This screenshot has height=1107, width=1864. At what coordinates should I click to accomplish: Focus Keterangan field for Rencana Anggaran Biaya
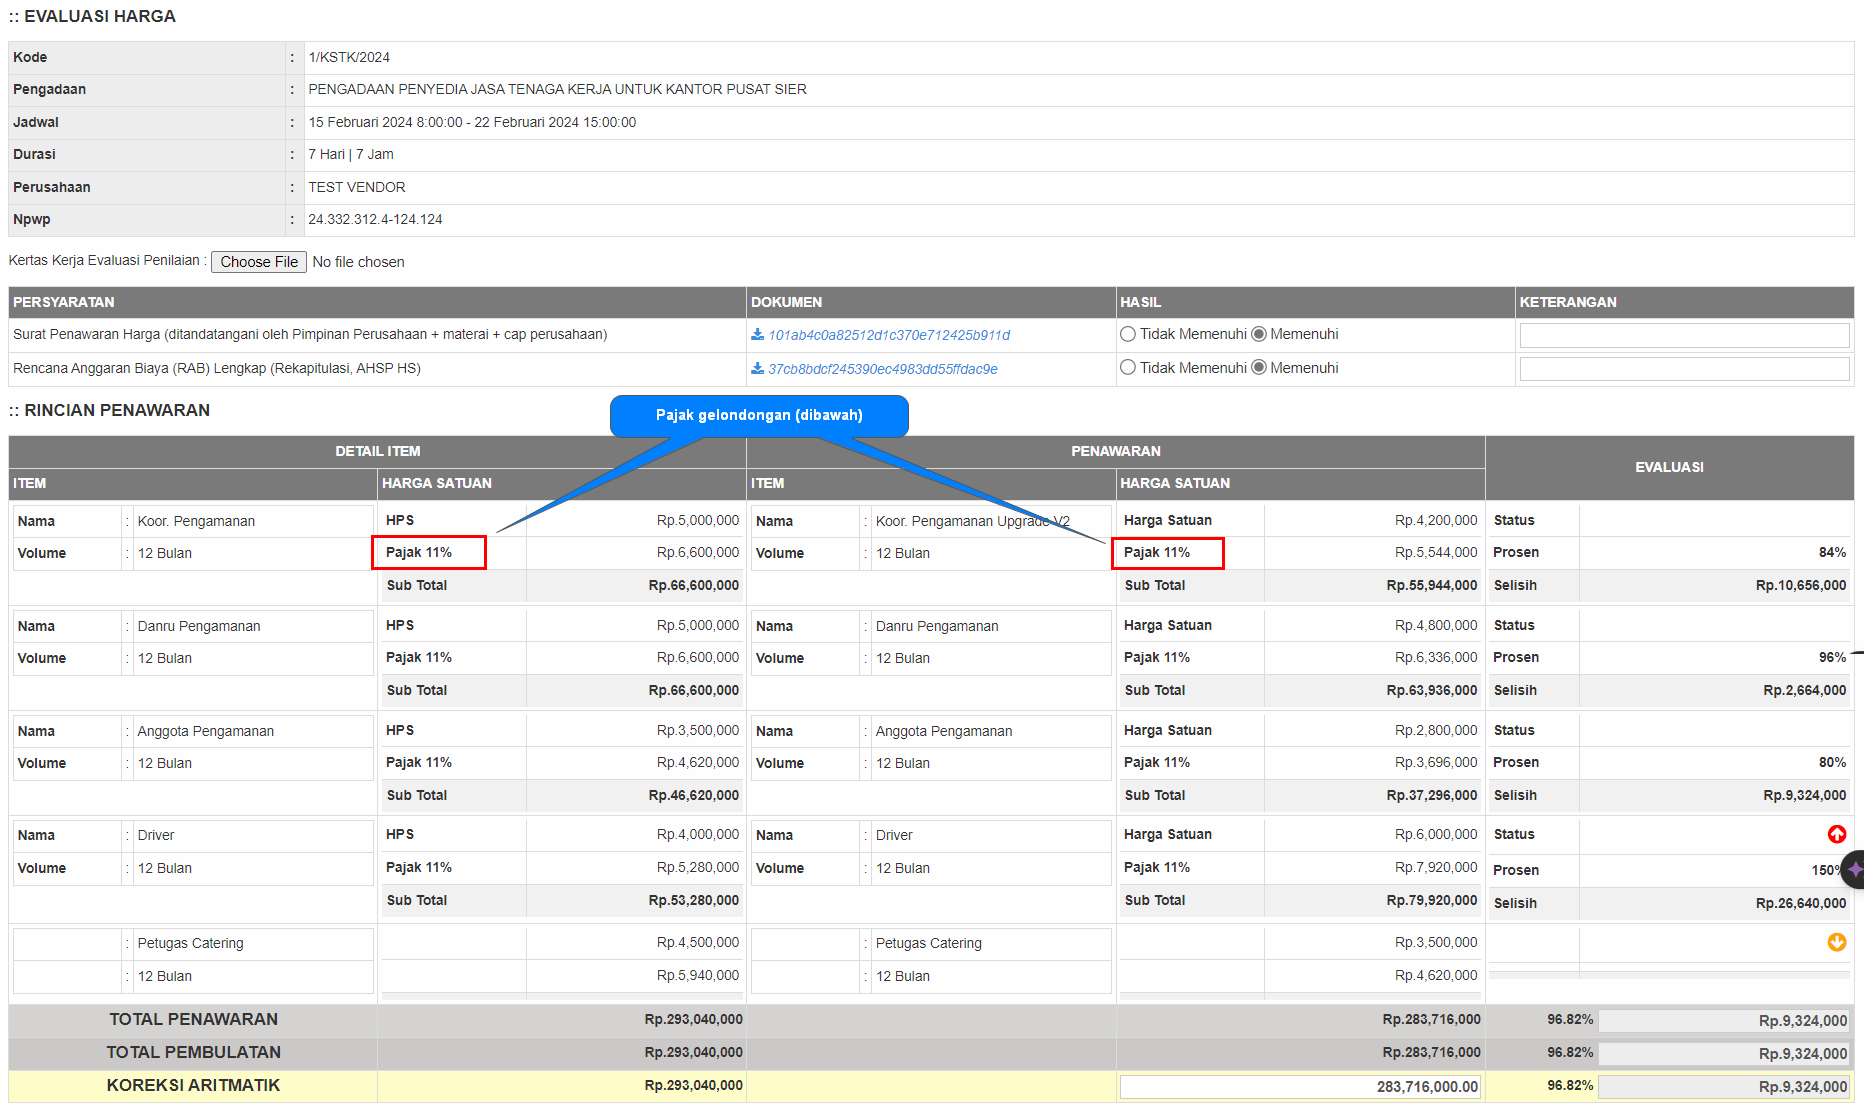[1684, 369]
